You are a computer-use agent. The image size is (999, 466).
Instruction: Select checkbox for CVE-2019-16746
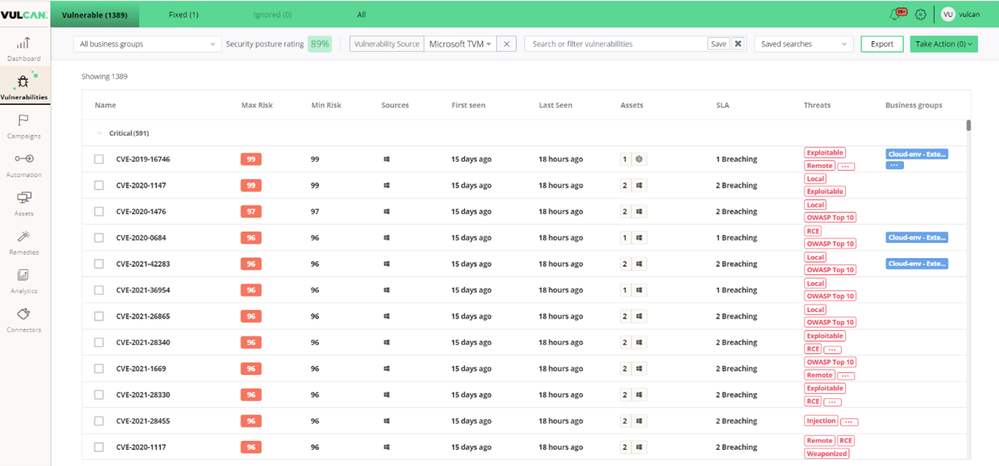click(99, 159)
